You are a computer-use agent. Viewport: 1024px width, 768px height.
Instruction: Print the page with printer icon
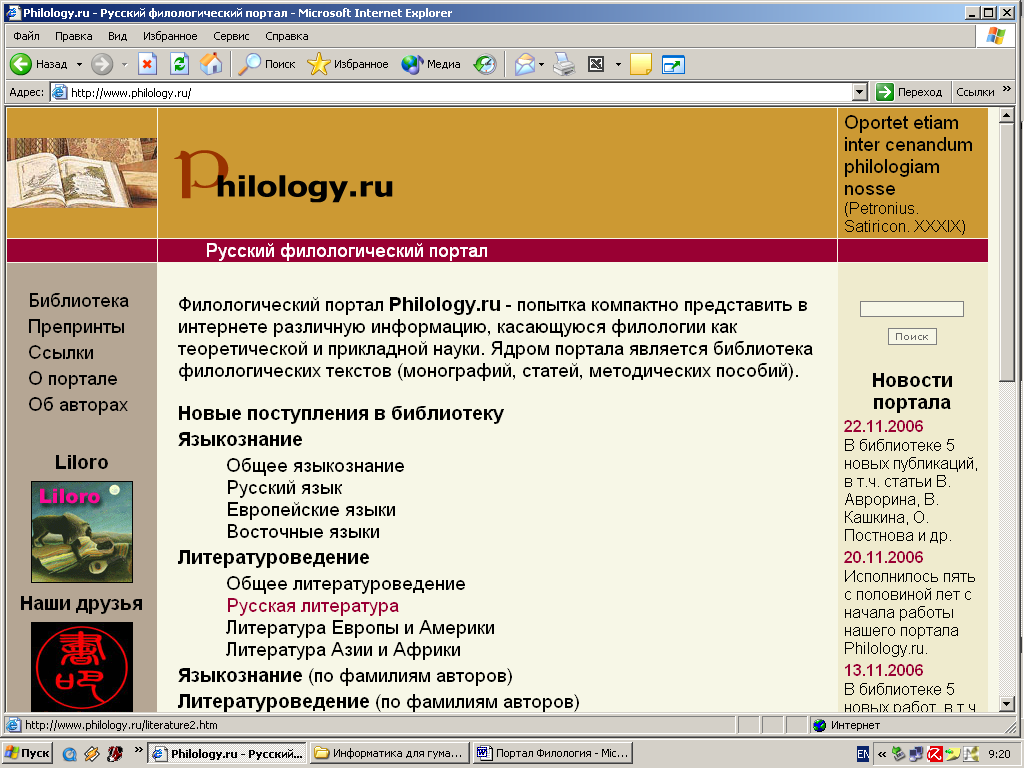click(x=564, y=64)
